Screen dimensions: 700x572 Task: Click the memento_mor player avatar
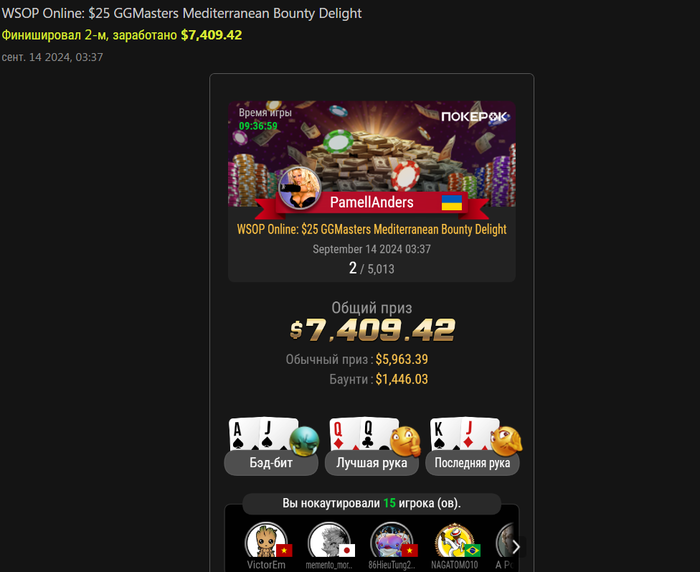329,542
